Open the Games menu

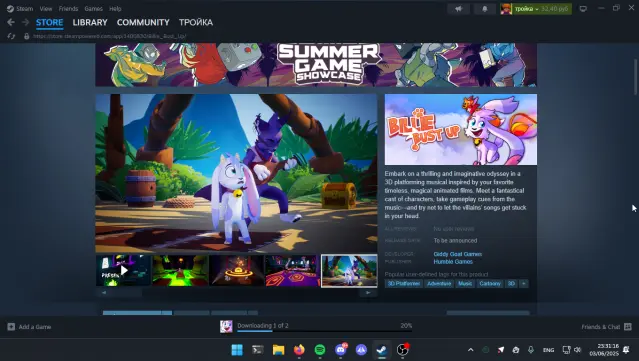tap(93, 9)
